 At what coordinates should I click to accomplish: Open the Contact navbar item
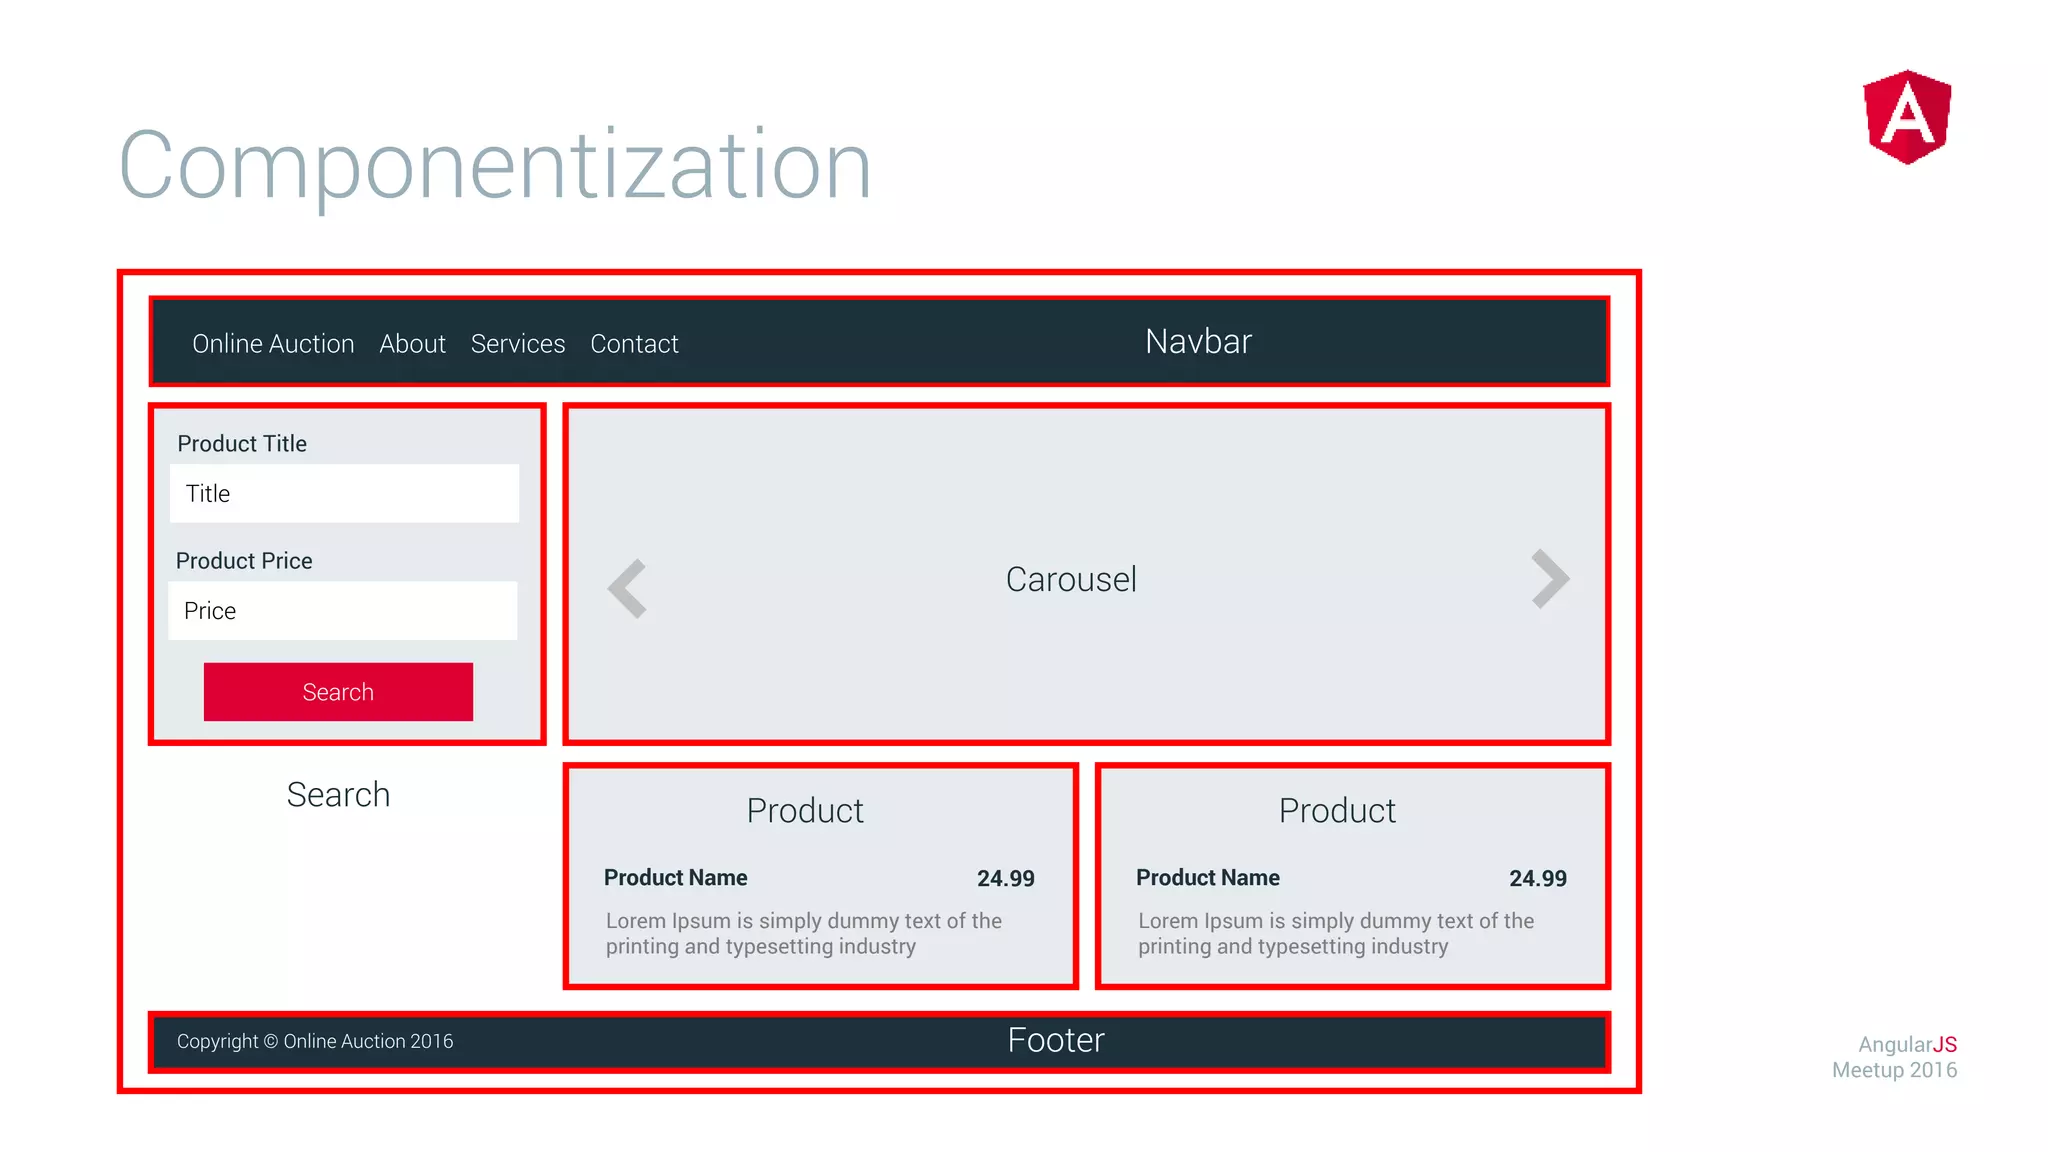pos(634,343)
